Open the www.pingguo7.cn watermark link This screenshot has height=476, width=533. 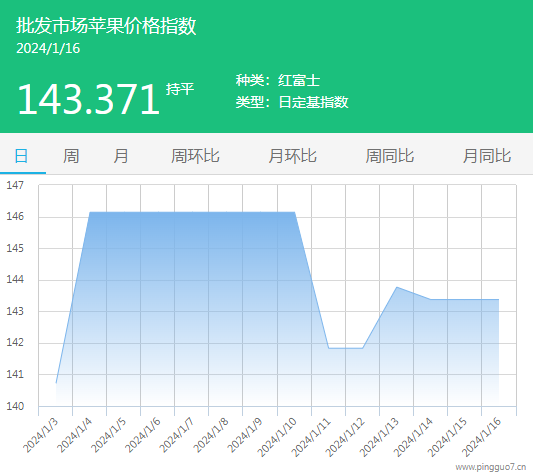[x=491, y=467]
